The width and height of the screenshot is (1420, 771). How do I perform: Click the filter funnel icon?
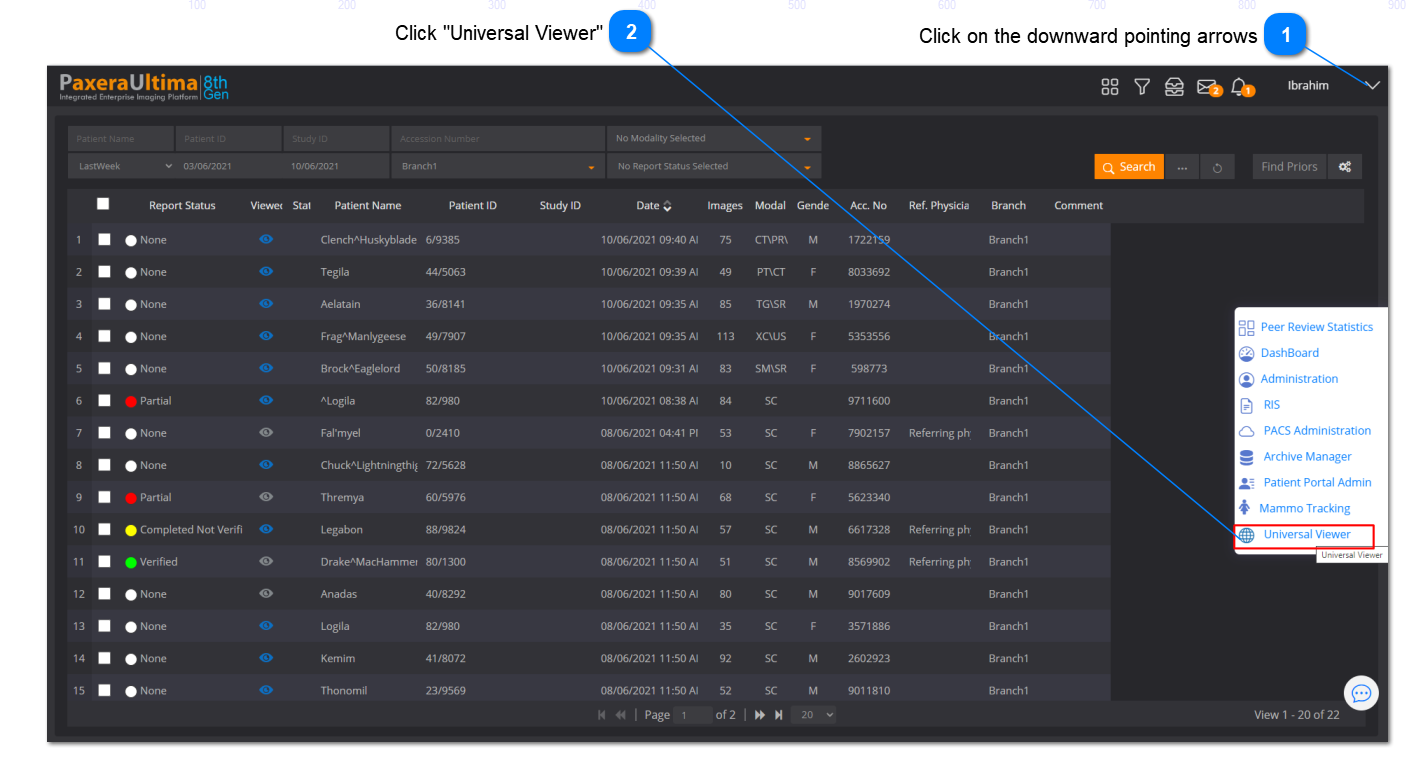[x=1141, y=87]
